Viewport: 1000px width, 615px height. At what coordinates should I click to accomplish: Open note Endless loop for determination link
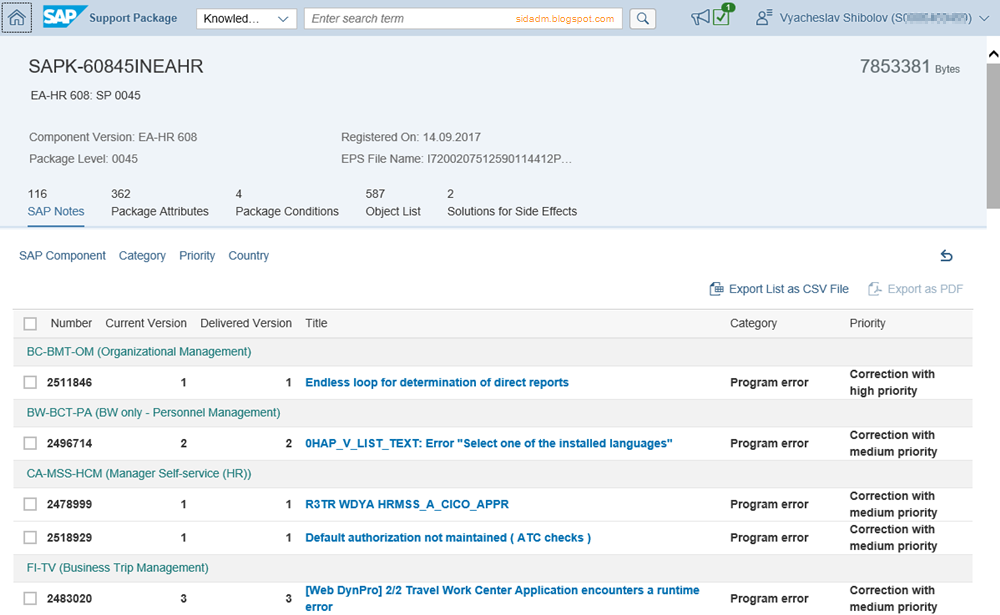(x=437, y=382)
